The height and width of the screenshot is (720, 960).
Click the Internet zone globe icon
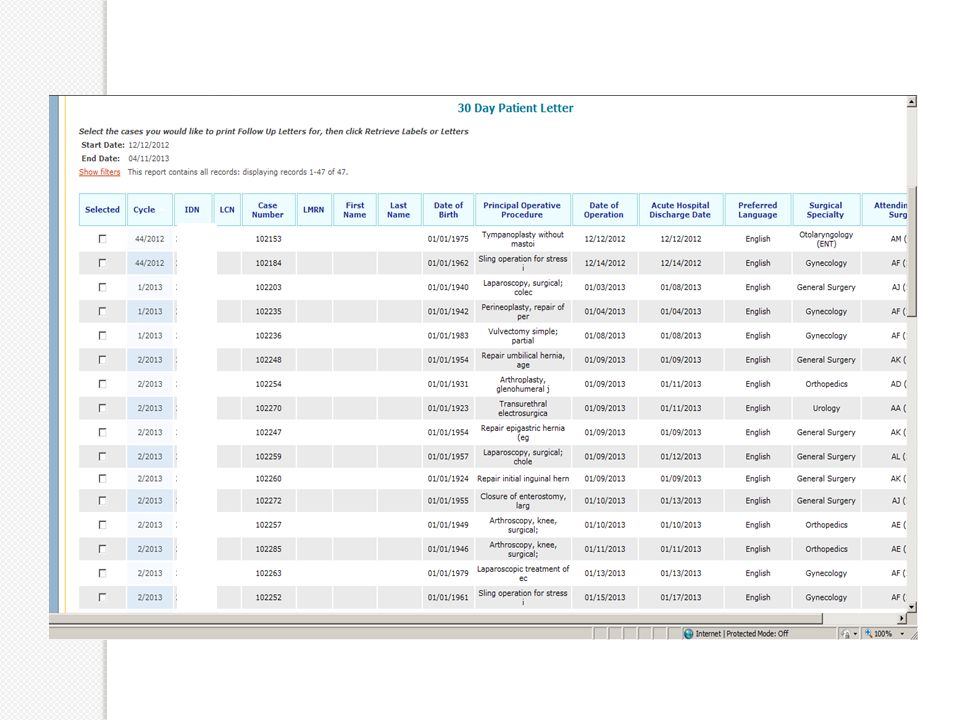(x=688, y=634)
